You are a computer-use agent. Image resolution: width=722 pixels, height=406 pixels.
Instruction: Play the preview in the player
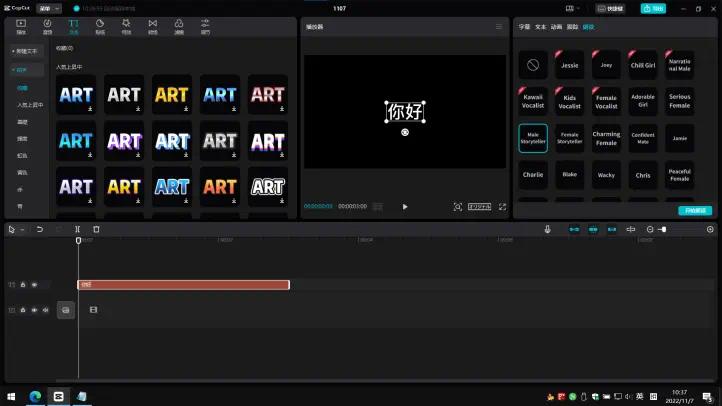click(x=405, y=207)
